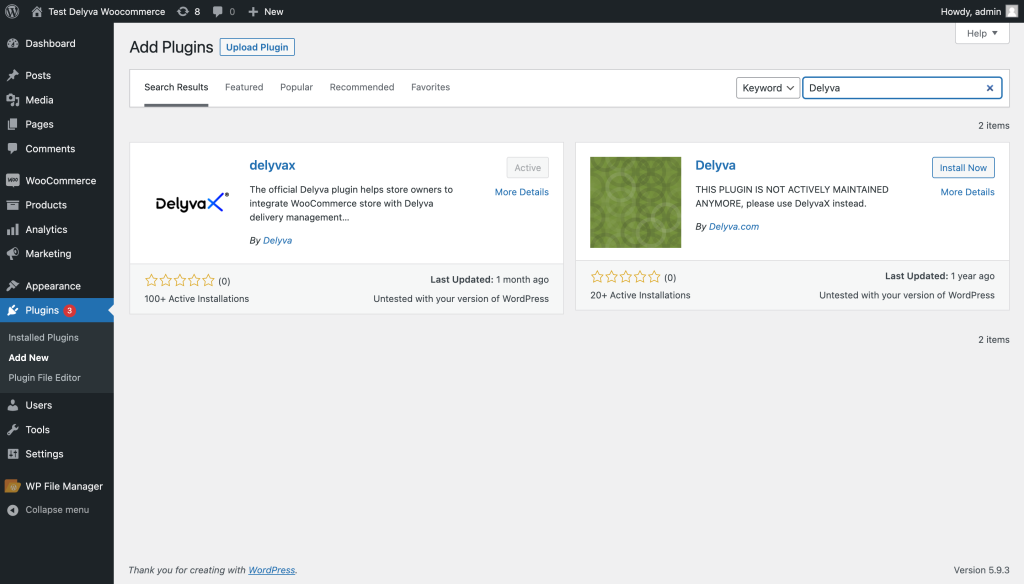Open More Details for delyvax plugin
Viewport: 1024px width, 584px height.
click(x=521, y=192)
